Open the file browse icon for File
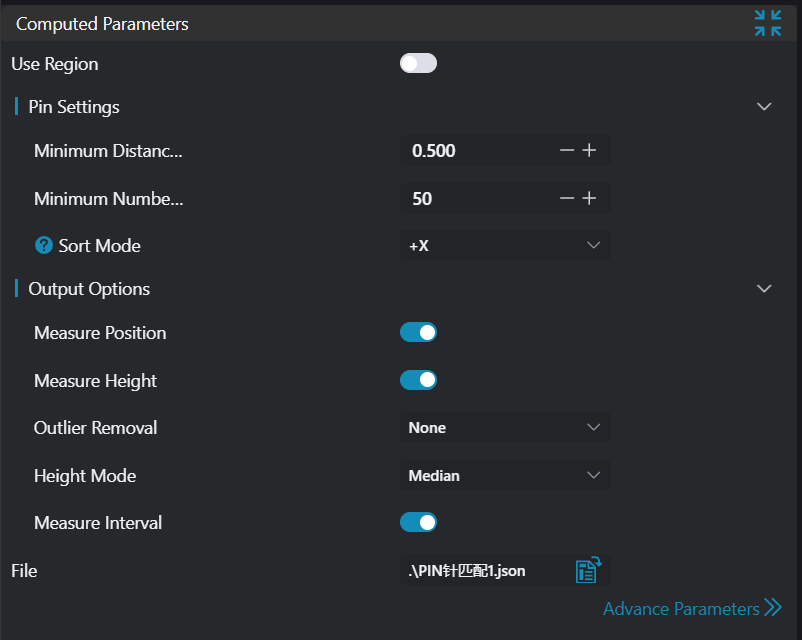The image size is (802, 640). point(587,571)
